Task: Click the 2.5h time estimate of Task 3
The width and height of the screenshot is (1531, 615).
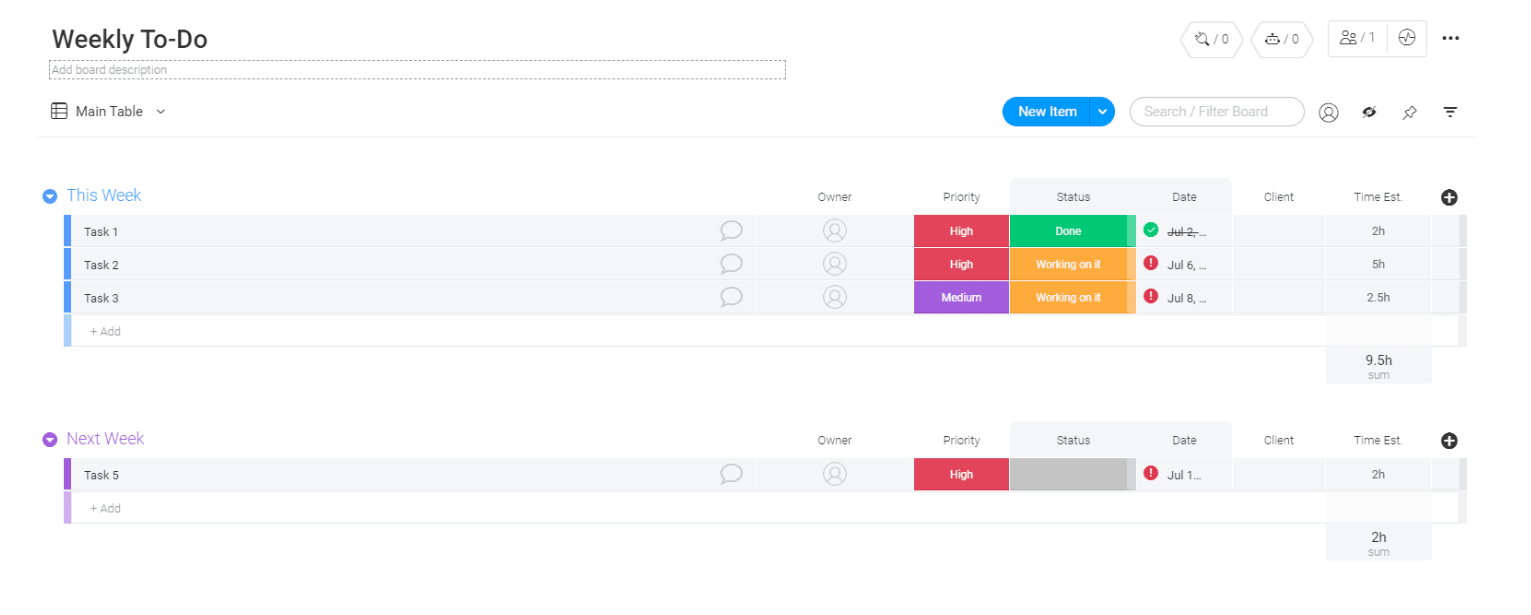Action: (x=1378, y=297)
